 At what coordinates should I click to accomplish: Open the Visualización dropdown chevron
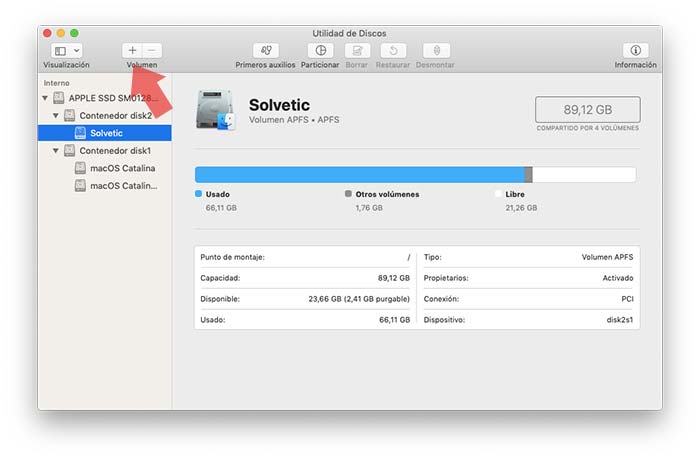click(x=77, y=51)
